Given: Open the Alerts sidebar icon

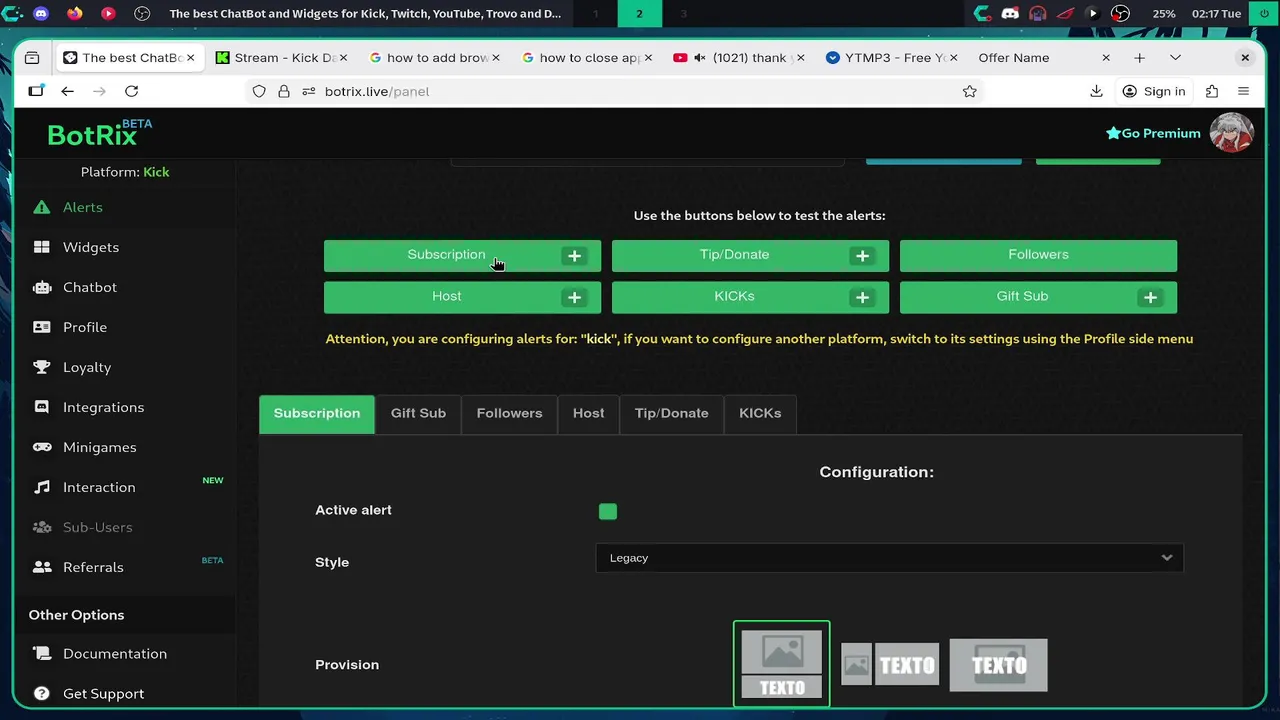Looking at the screenshot, I should (41, 207).
